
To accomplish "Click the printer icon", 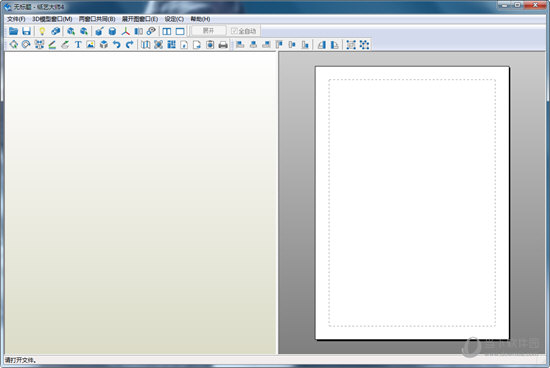I will (223, 45).
